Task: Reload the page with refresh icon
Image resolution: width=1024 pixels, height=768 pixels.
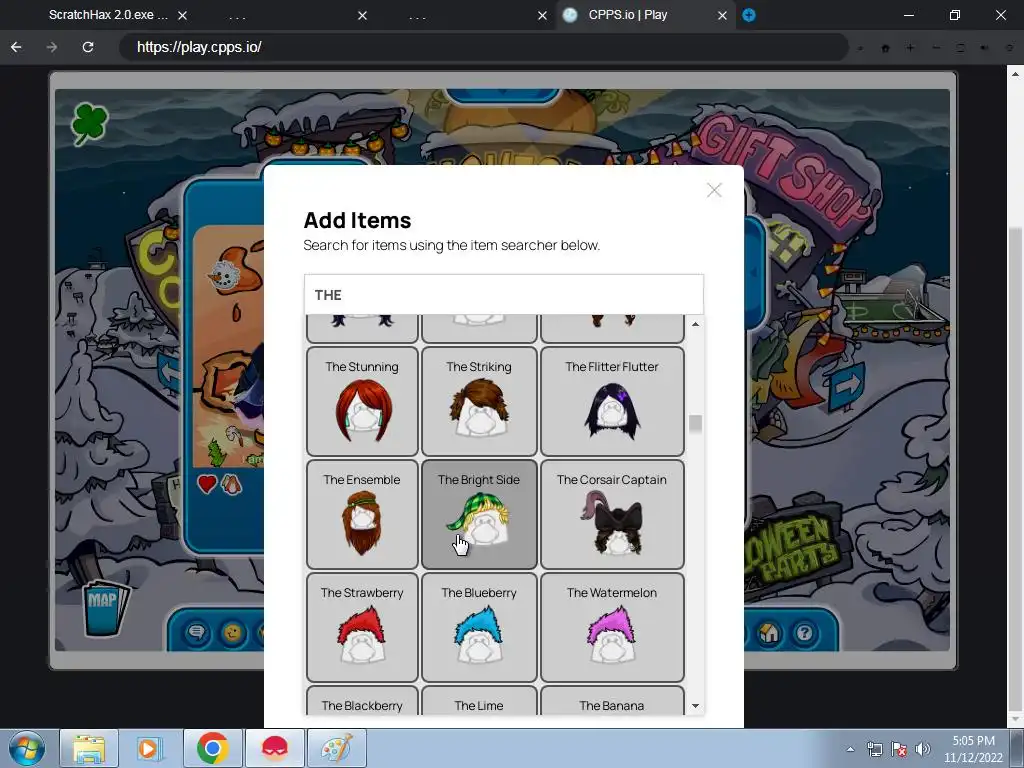Action: pyautogui.click(x=88, y=47)
